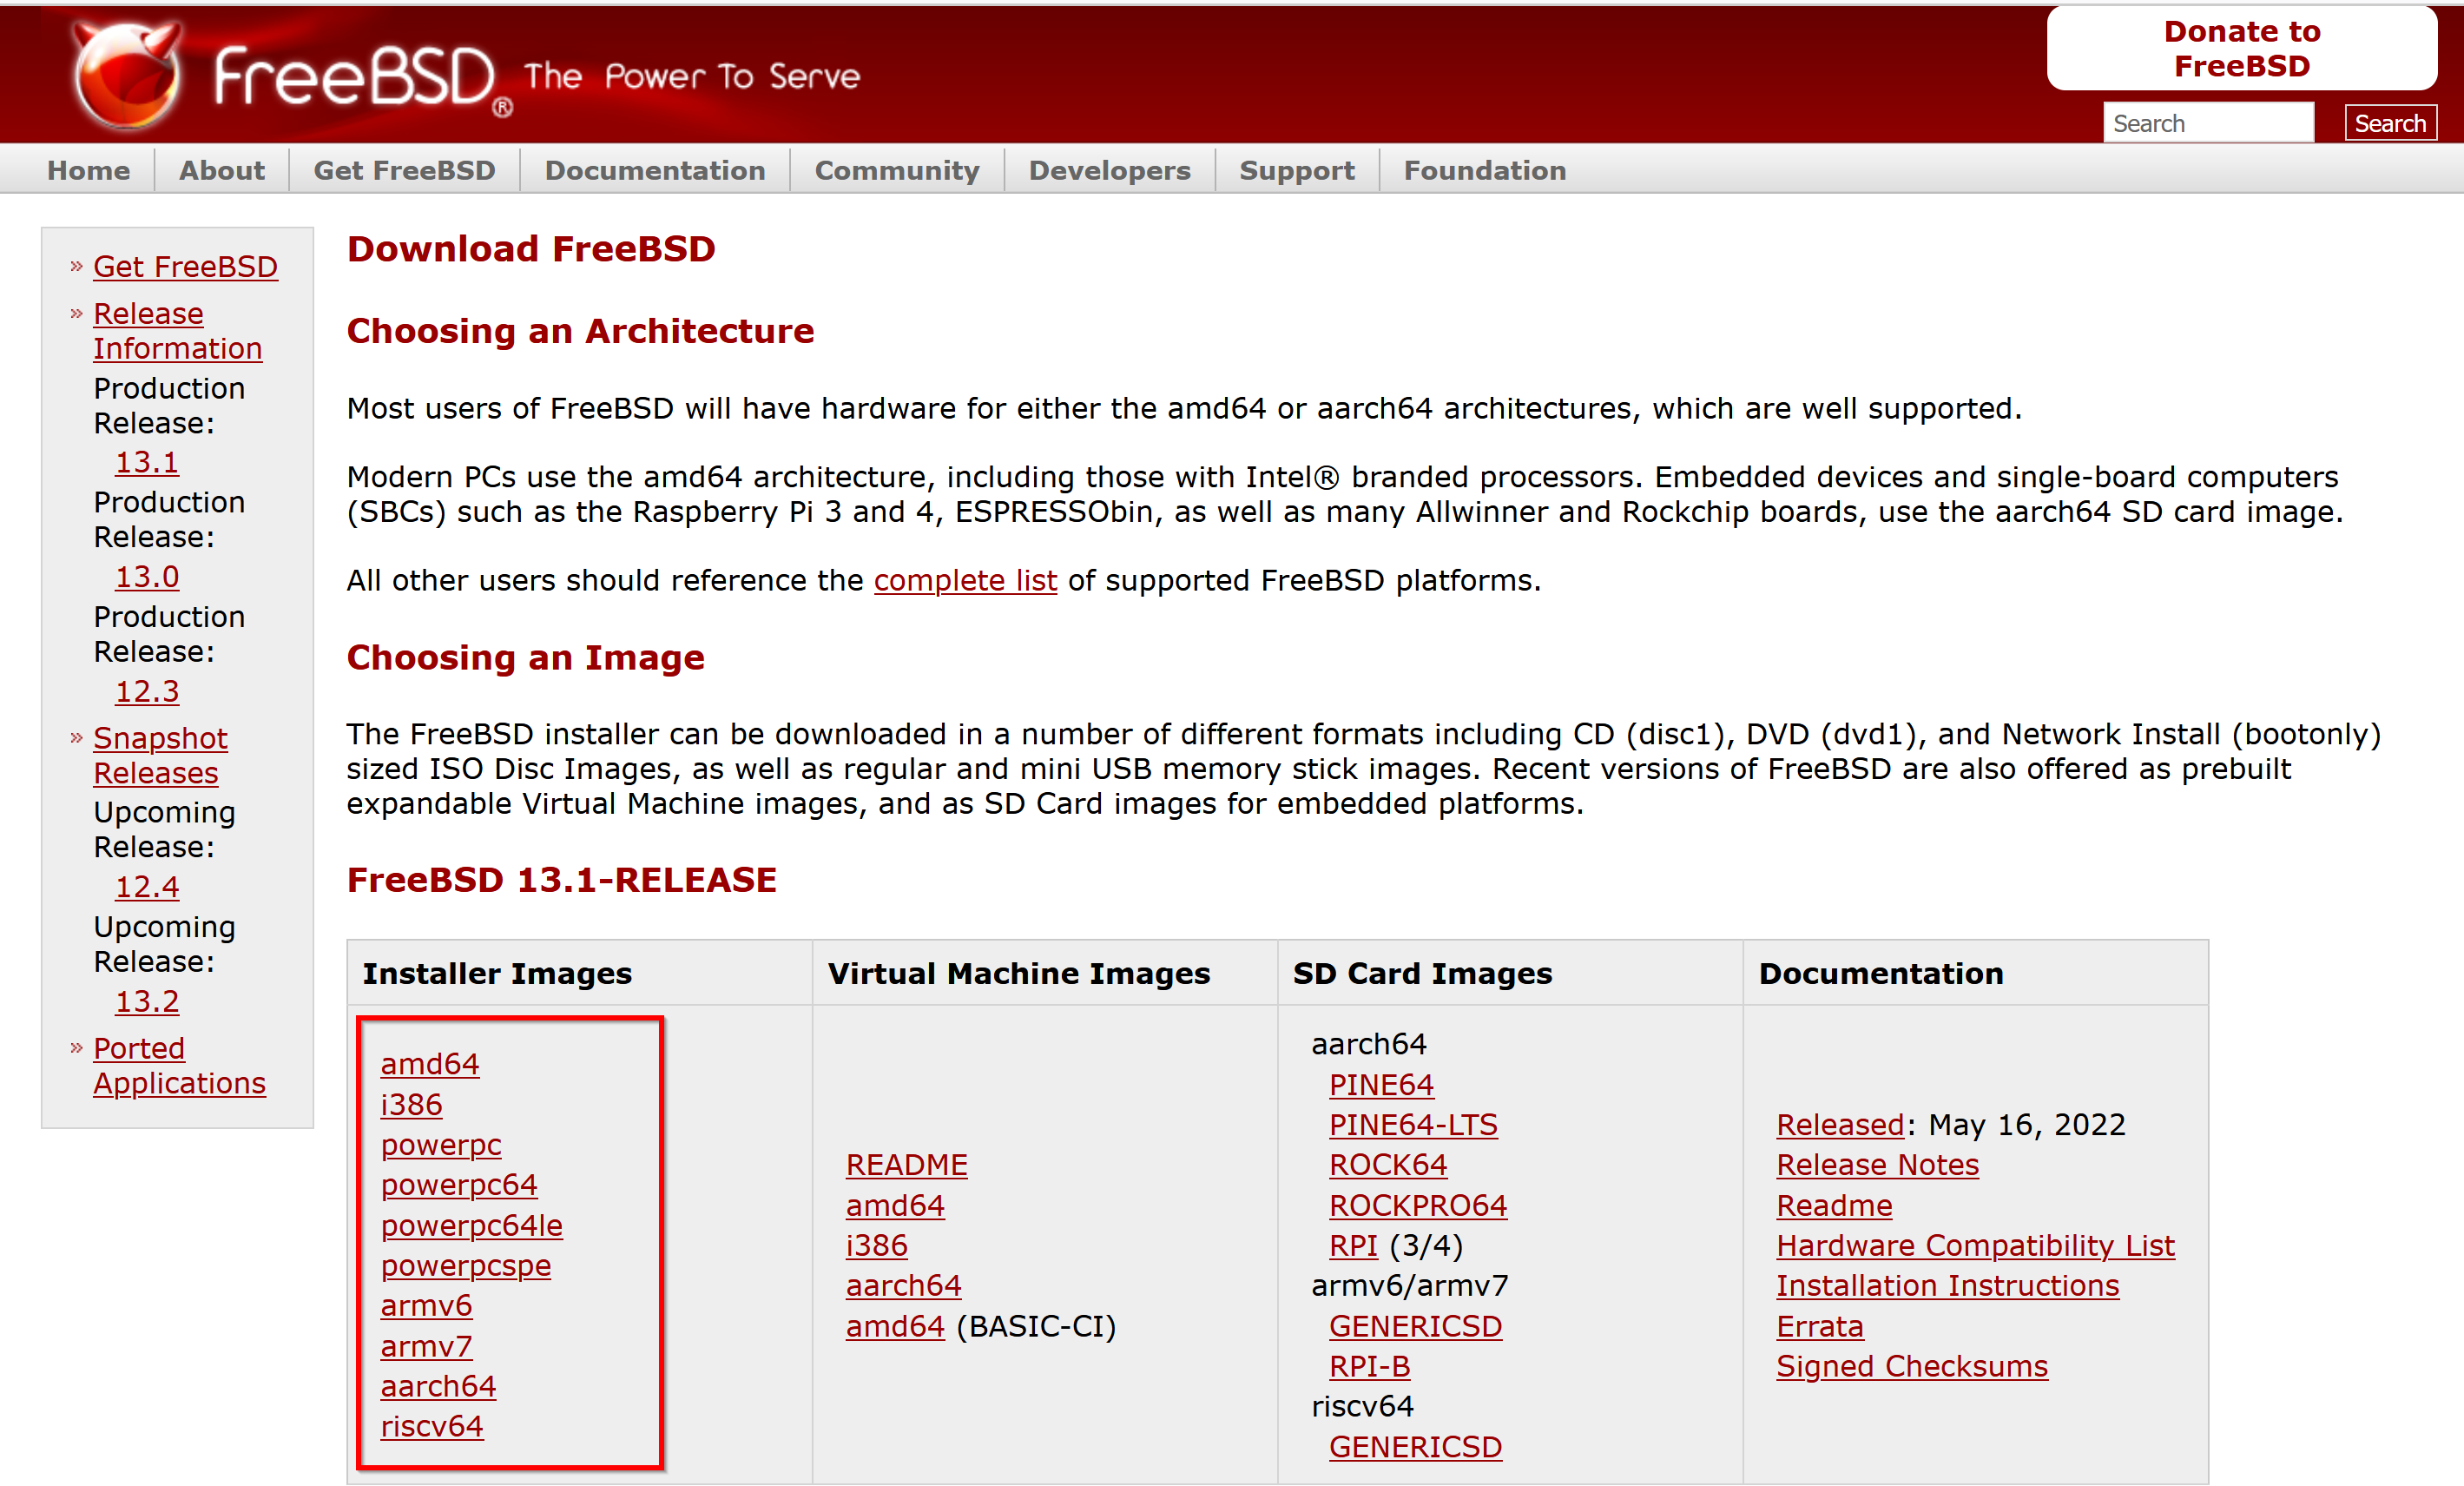Open the amd64 installer image link

tap(430, 1064)
